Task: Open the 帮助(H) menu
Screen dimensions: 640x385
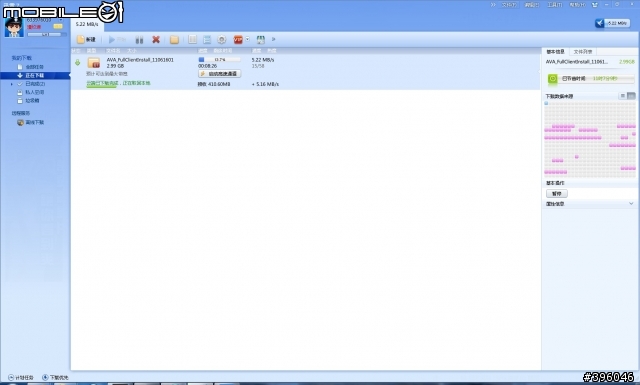Action: [577, 5]
